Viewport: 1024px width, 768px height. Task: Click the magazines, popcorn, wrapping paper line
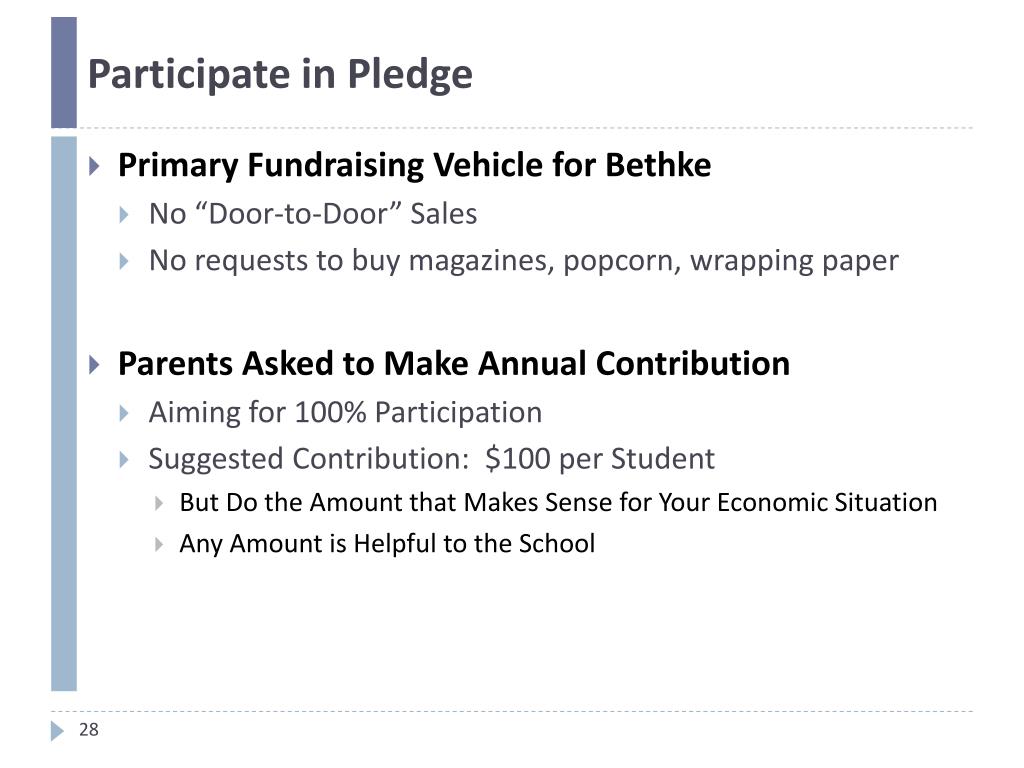point(524,261)
